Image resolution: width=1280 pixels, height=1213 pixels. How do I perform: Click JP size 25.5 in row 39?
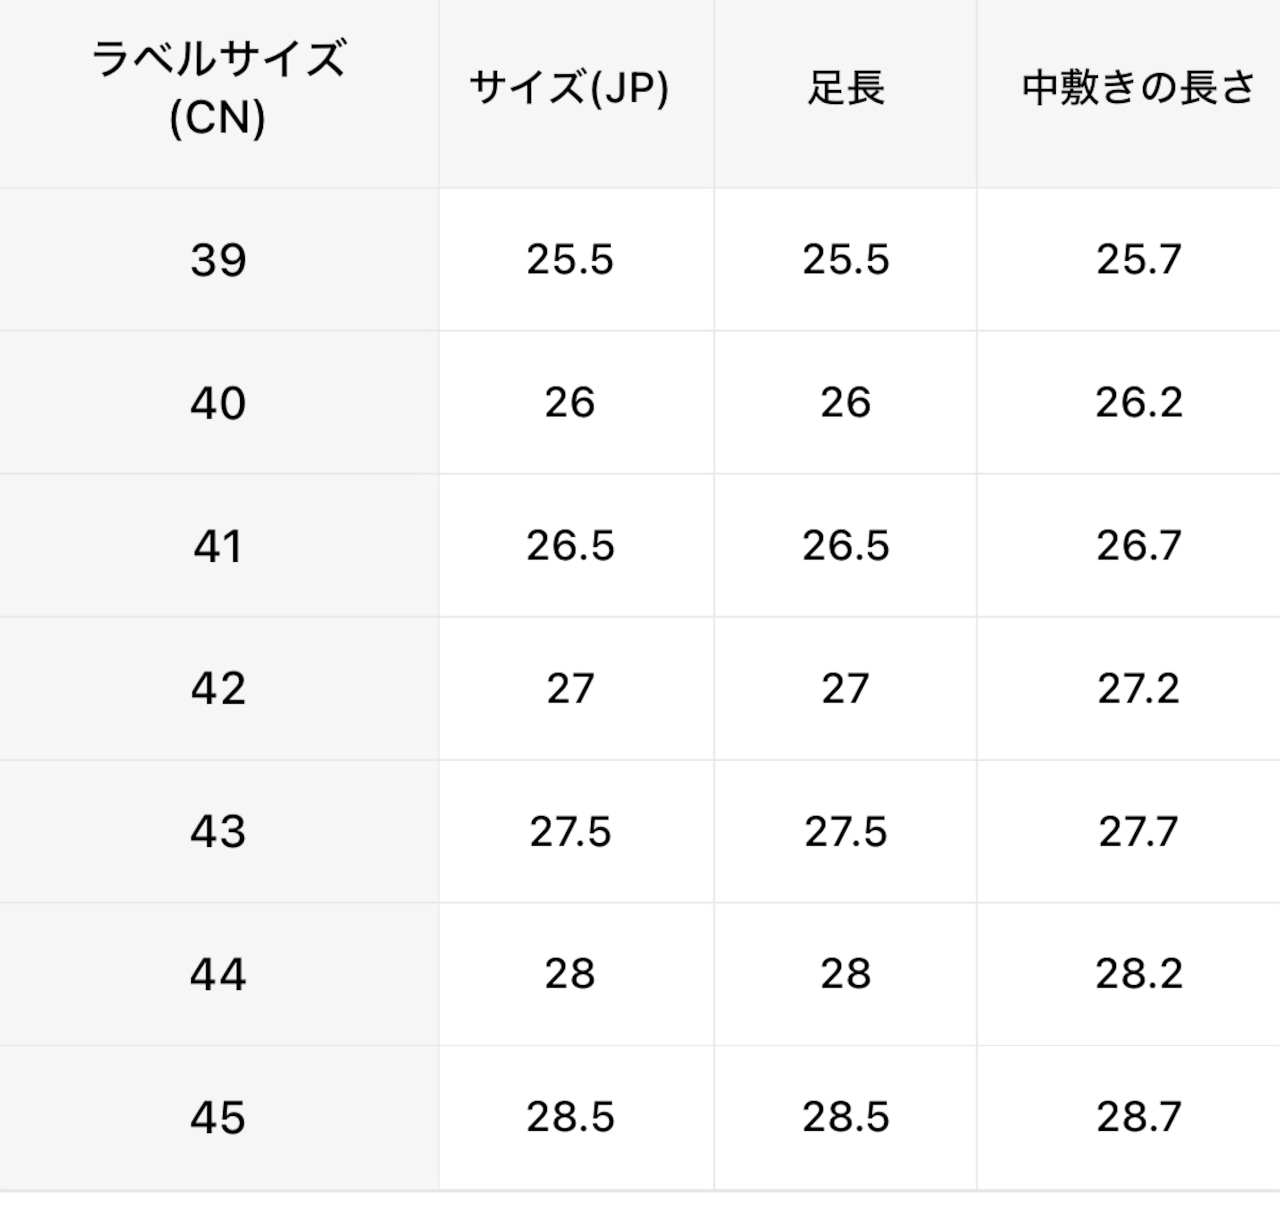570,260
